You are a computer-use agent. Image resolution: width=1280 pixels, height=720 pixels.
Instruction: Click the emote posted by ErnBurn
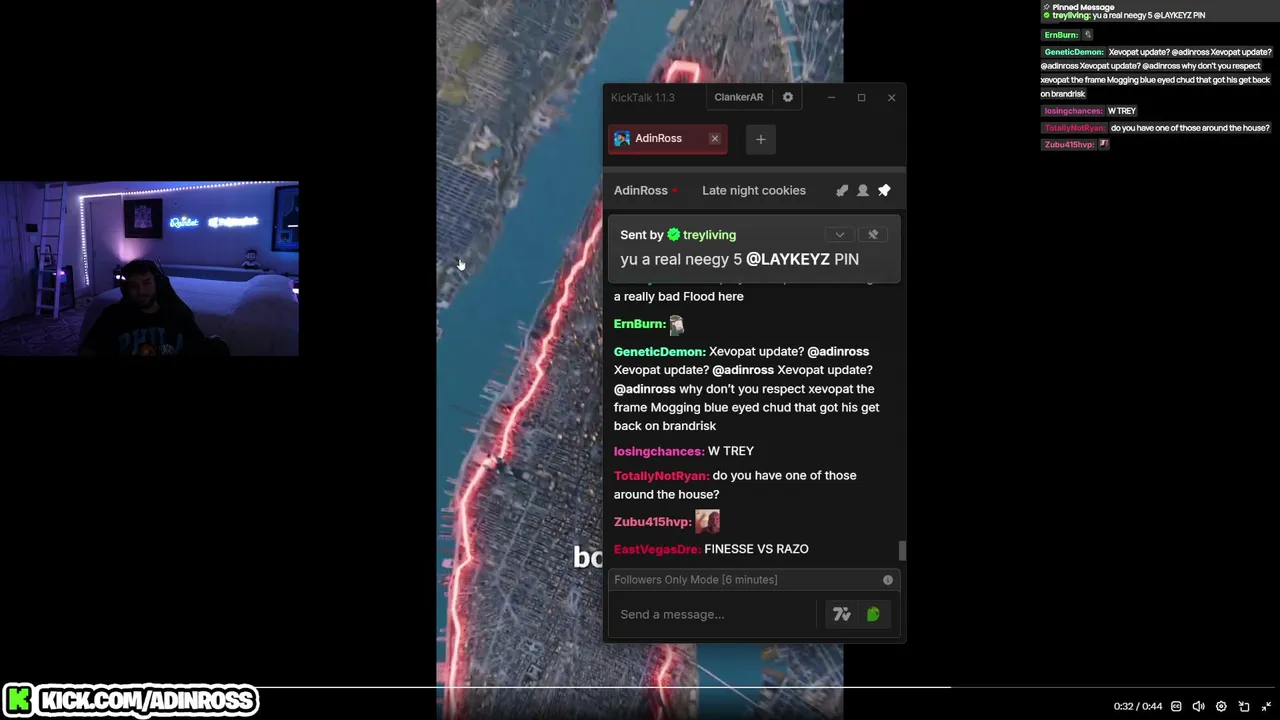677,324
